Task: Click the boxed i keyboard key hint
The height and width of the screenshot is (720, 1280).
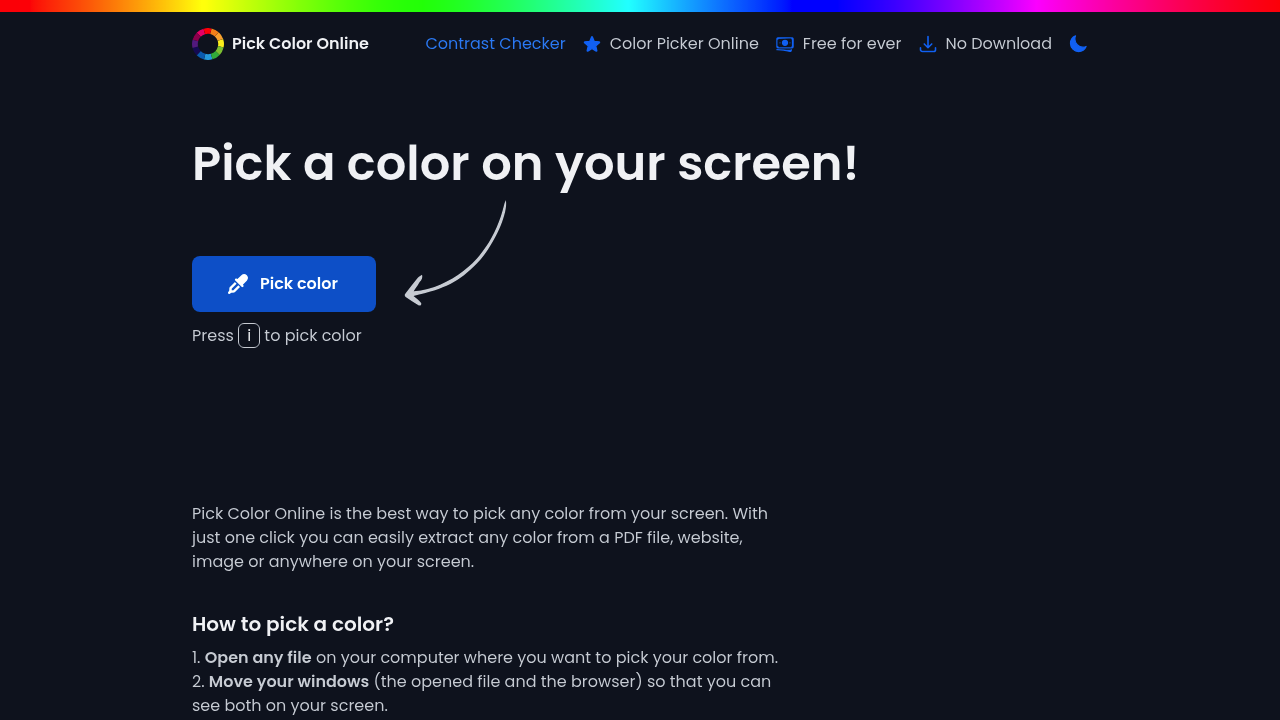Action: [x=248, y=335]
